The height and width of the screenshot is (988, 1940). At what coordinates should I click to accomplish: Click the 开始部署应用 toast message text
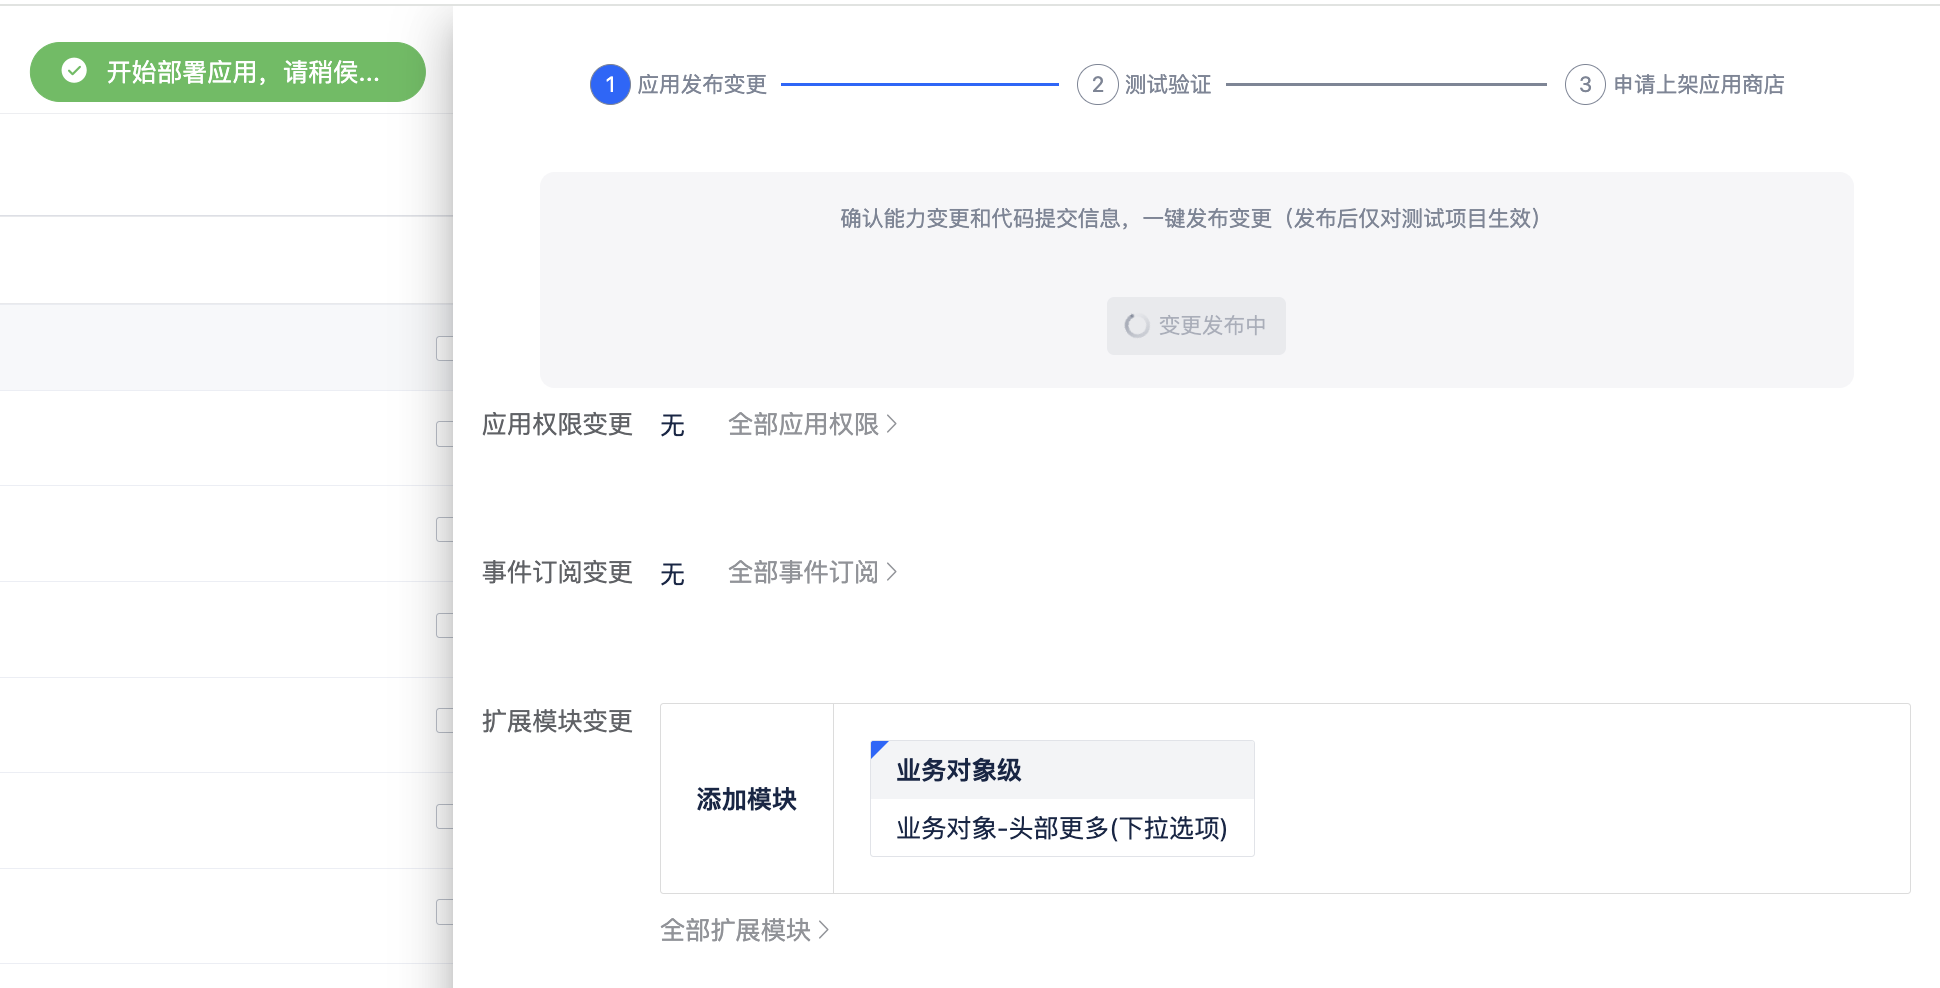coord(243,72)
